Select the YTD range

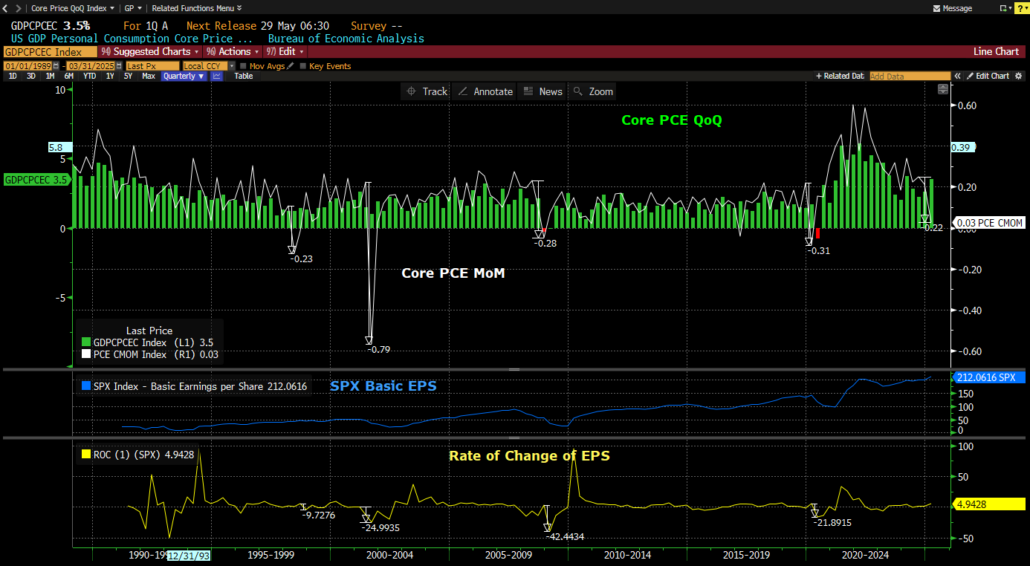coord(89,76)
